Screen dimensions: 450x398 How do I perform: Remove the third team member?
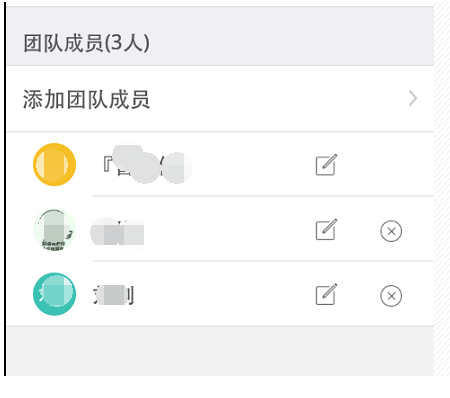391,296
